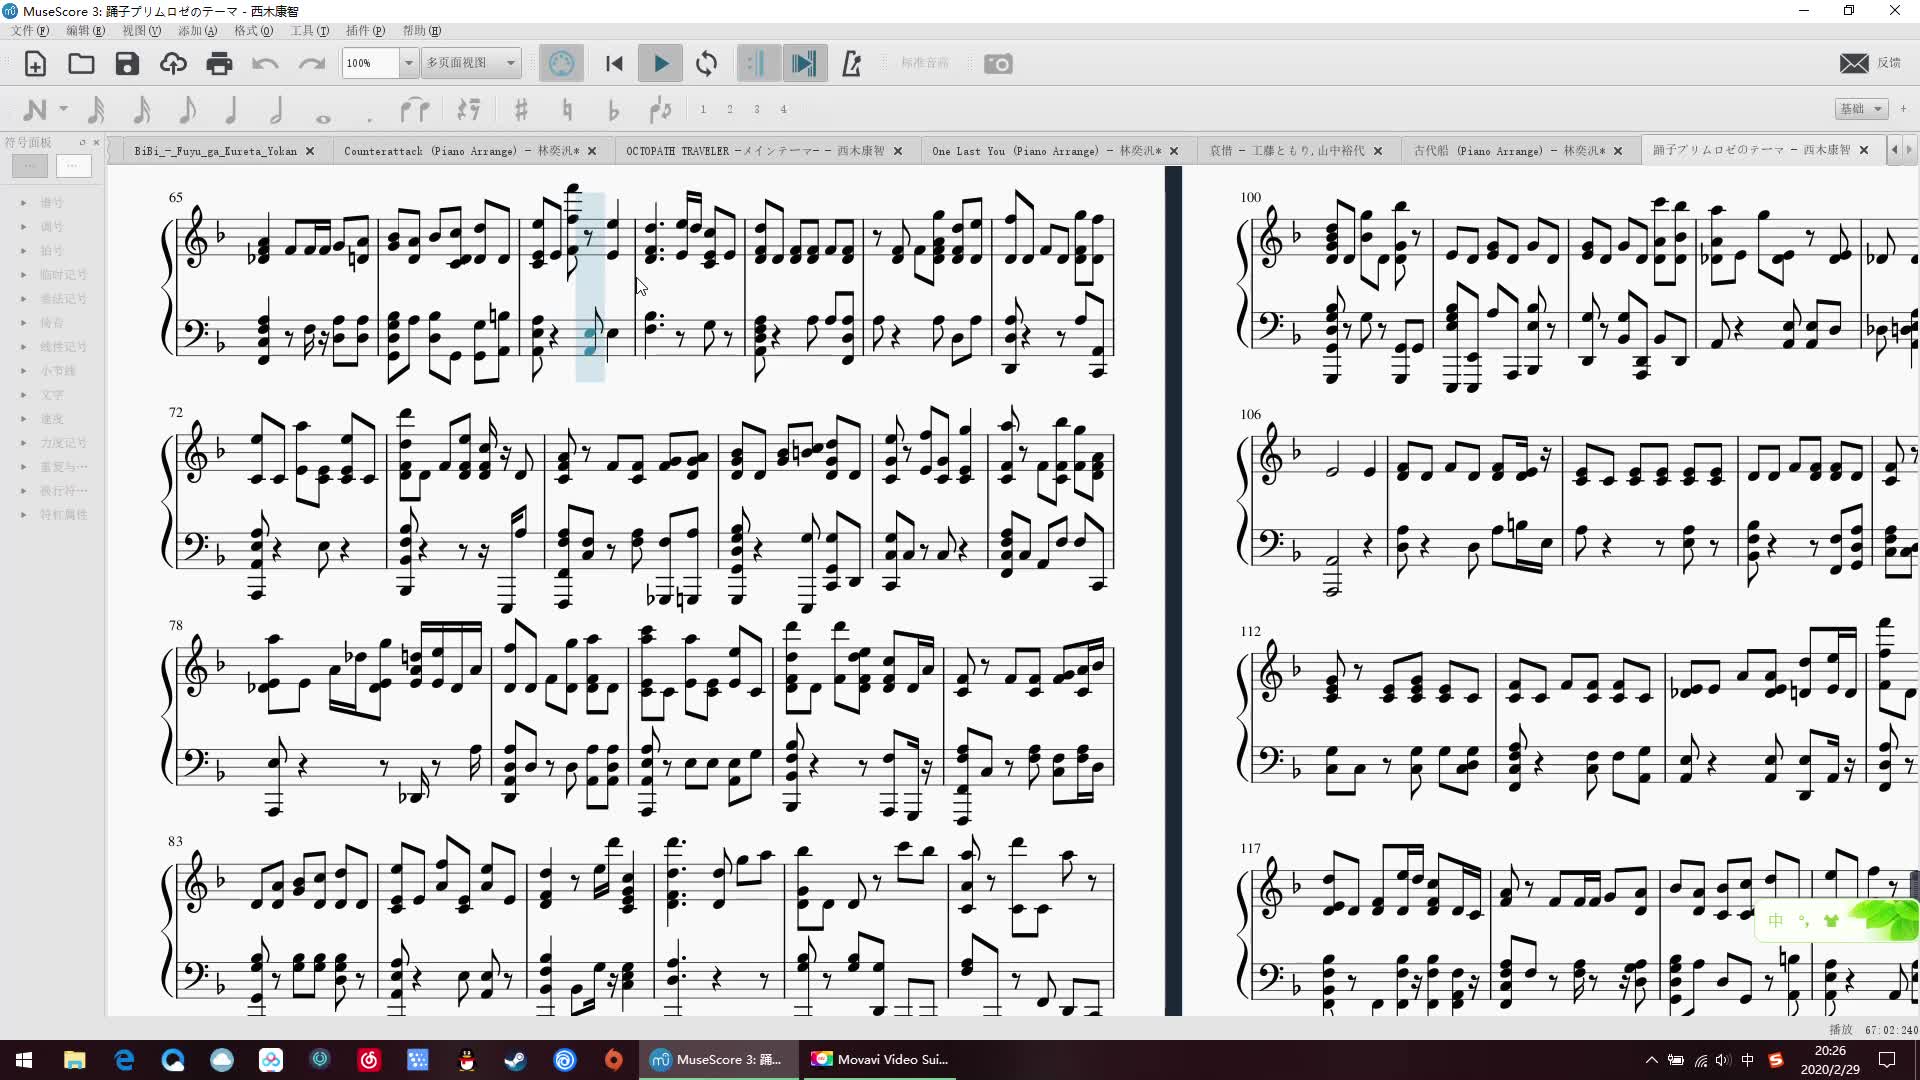This screenshot has height=1080, width=1920.
Task: Open a score file with the folder icon
Action: tap(81, 64)
